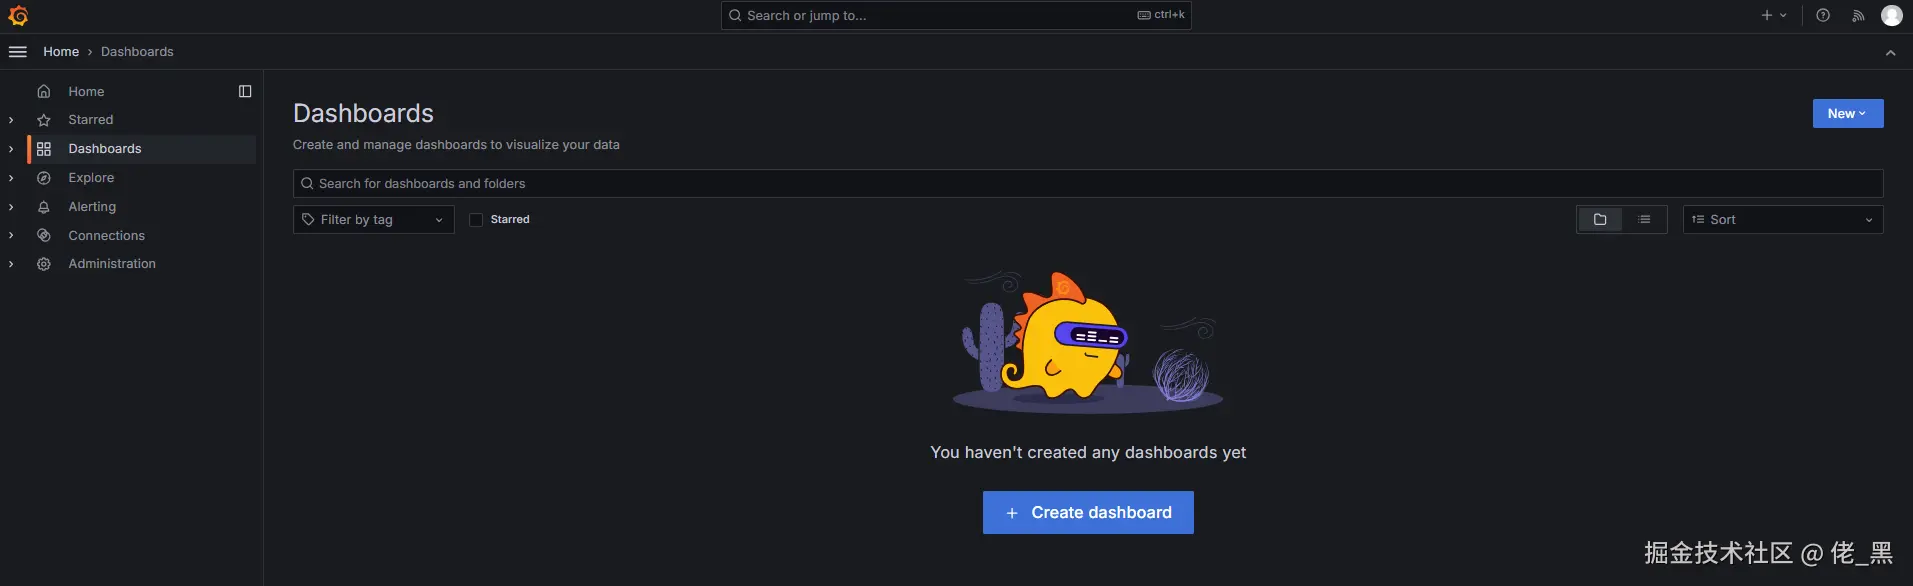Open Alerting in the sidebar menu

92,207
